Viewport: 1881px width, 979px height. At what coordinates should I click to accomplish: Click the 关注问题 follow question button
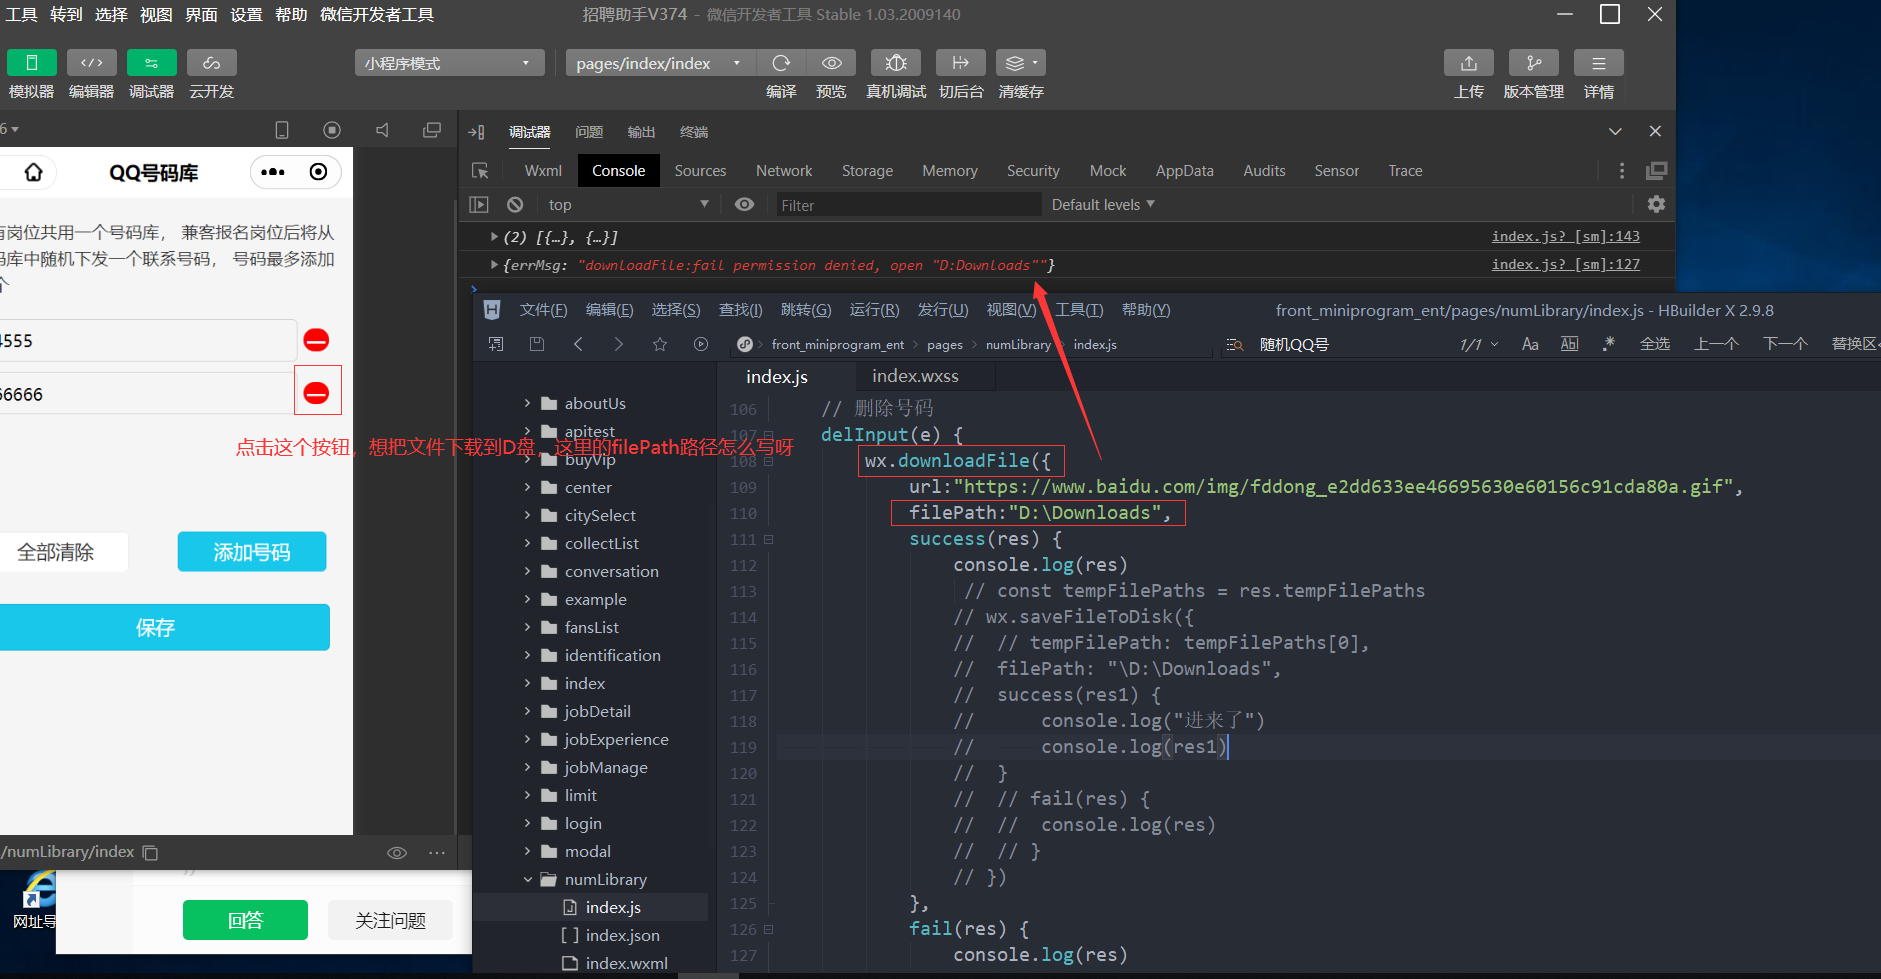pyautogui.click(x=390, y=920)
